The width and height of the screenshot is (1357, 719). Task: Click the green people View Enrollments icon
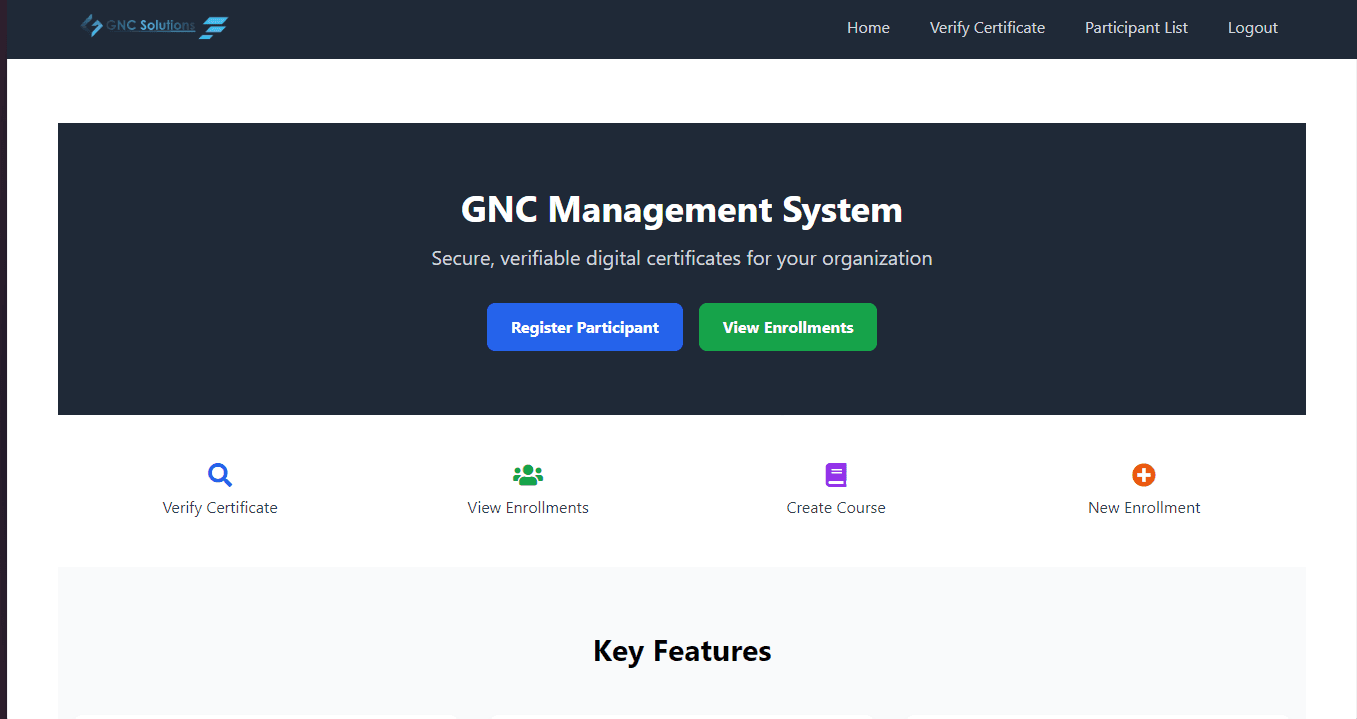[x=528, y=475]
